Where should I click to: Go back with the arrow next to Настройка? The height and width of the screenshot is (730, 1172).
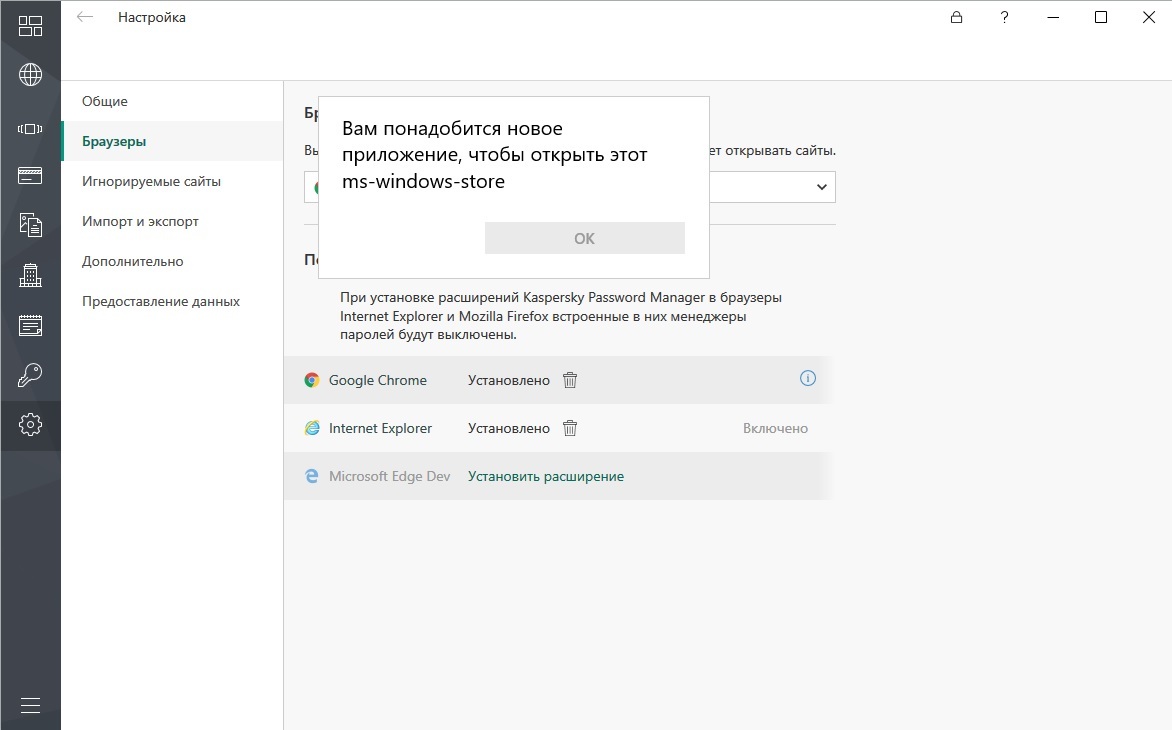84,16
